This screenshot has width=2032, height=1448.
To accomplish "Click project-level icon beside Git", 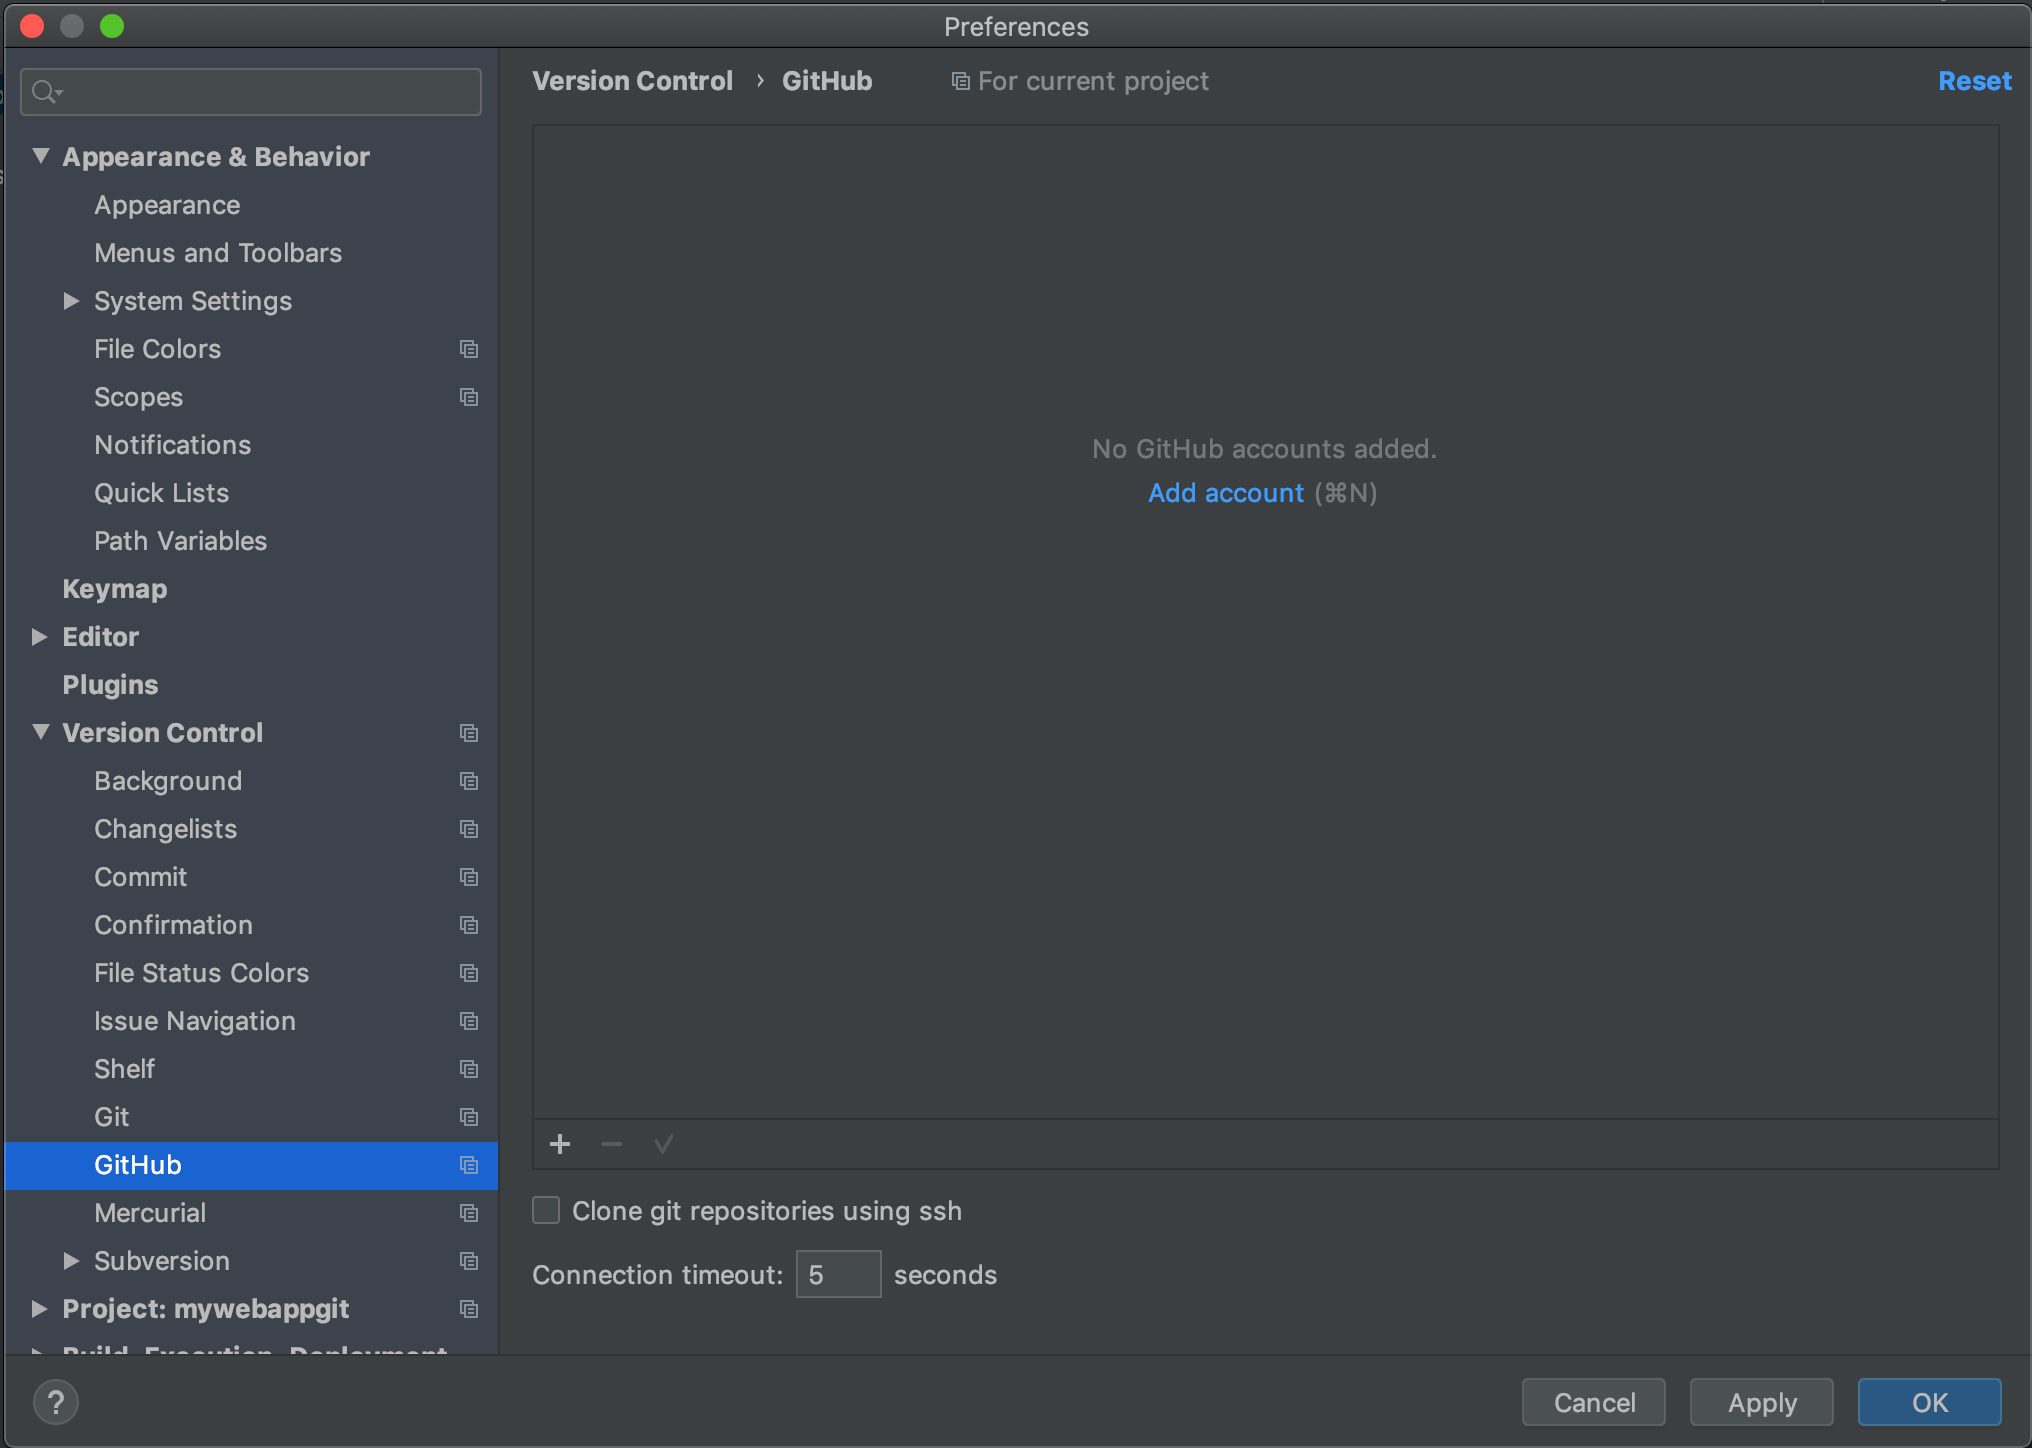I will point(468,1117).
